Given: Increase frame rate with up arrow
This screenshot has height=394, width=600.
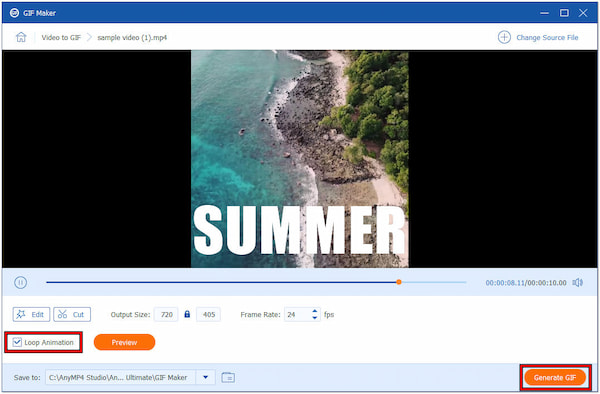Looking at the screenshot, I should pyautogui.click(x=315, y=311).
